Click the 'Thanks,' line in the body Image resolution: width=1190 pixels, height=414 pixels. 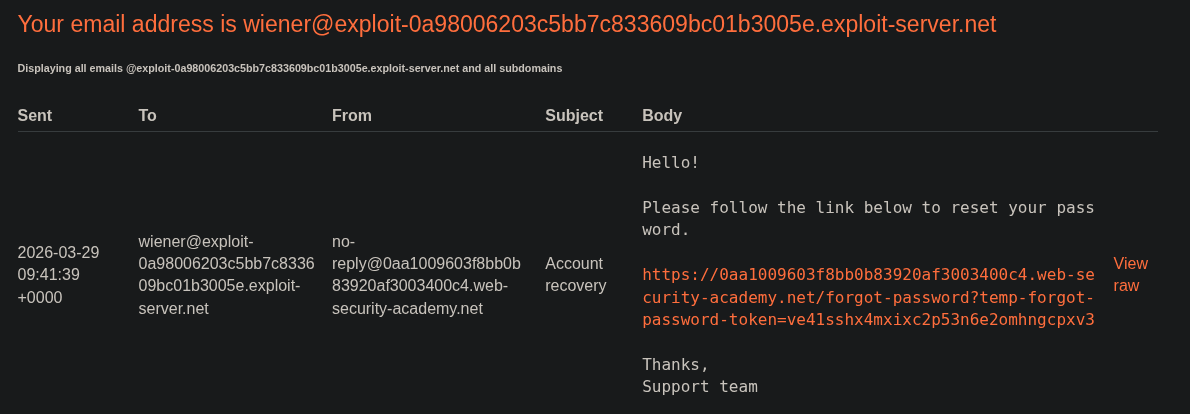[x=675, y=364]
